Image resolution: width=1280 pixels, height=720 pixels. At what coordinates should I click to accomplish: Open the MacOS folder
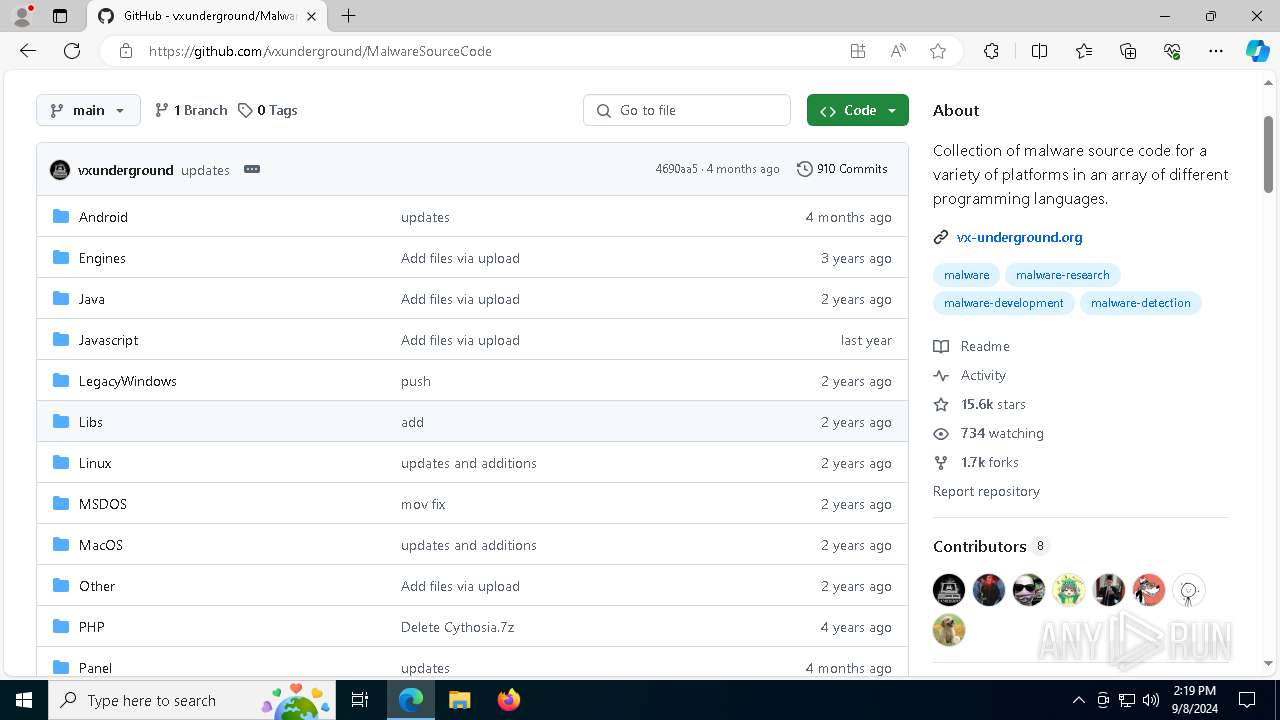[x=100, y=545]
